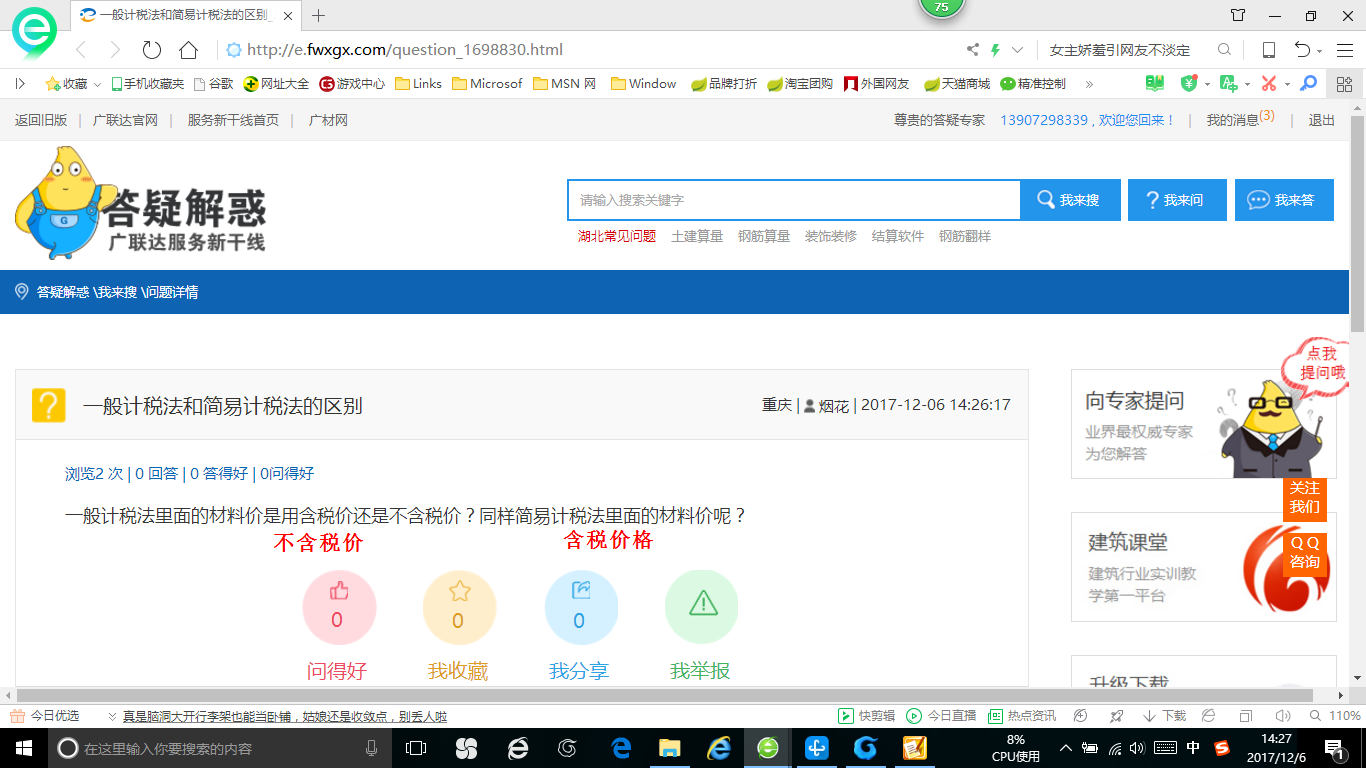1366x768 pixels.
Task: Select the 钢筋翻样 tag
Action: tap(965, 237)
